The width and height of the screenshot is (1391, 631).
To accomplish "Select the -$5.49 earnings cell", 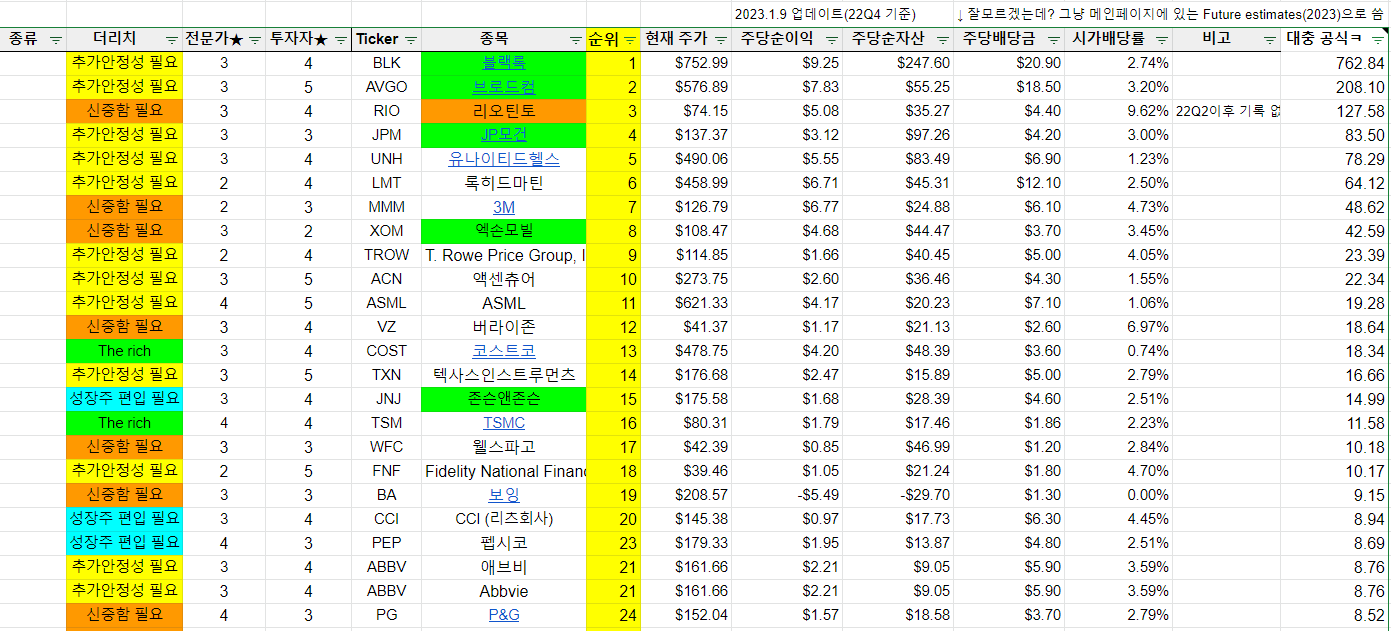I will [x=786, y=495].
